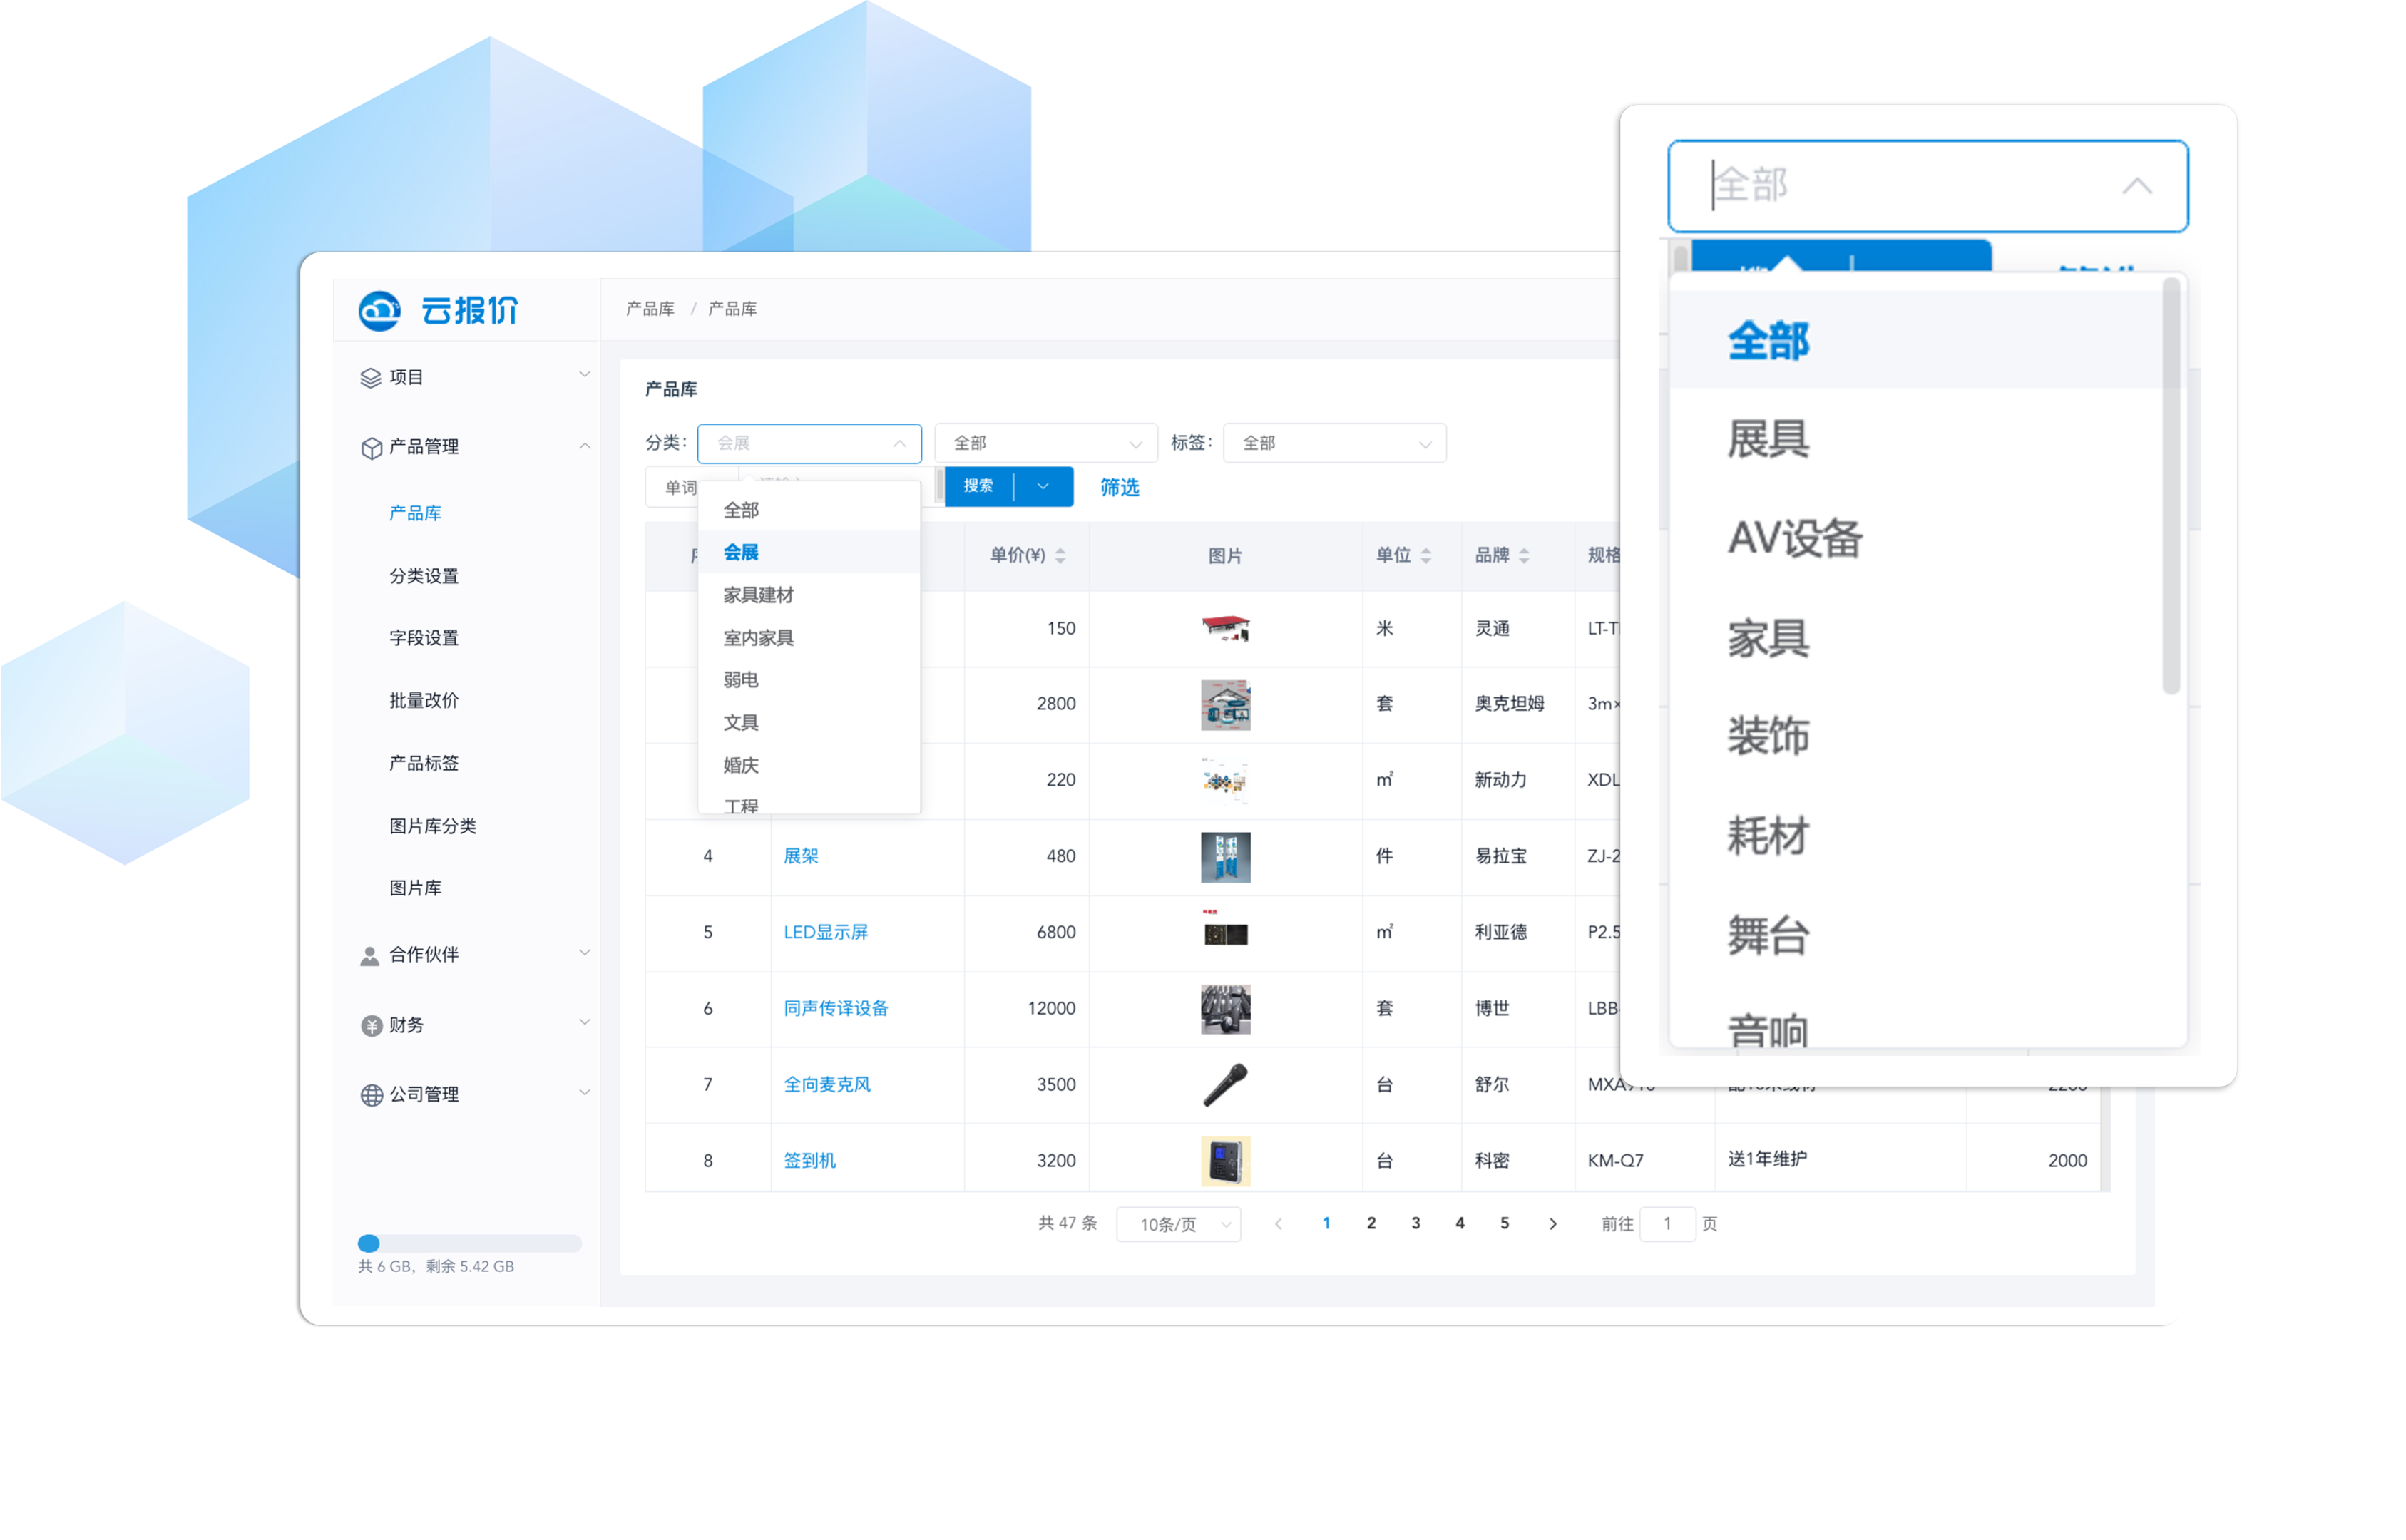The image size is (2406, 1540).
Task: Click the 项目 layers icon in sidebar
Action: 371,378
